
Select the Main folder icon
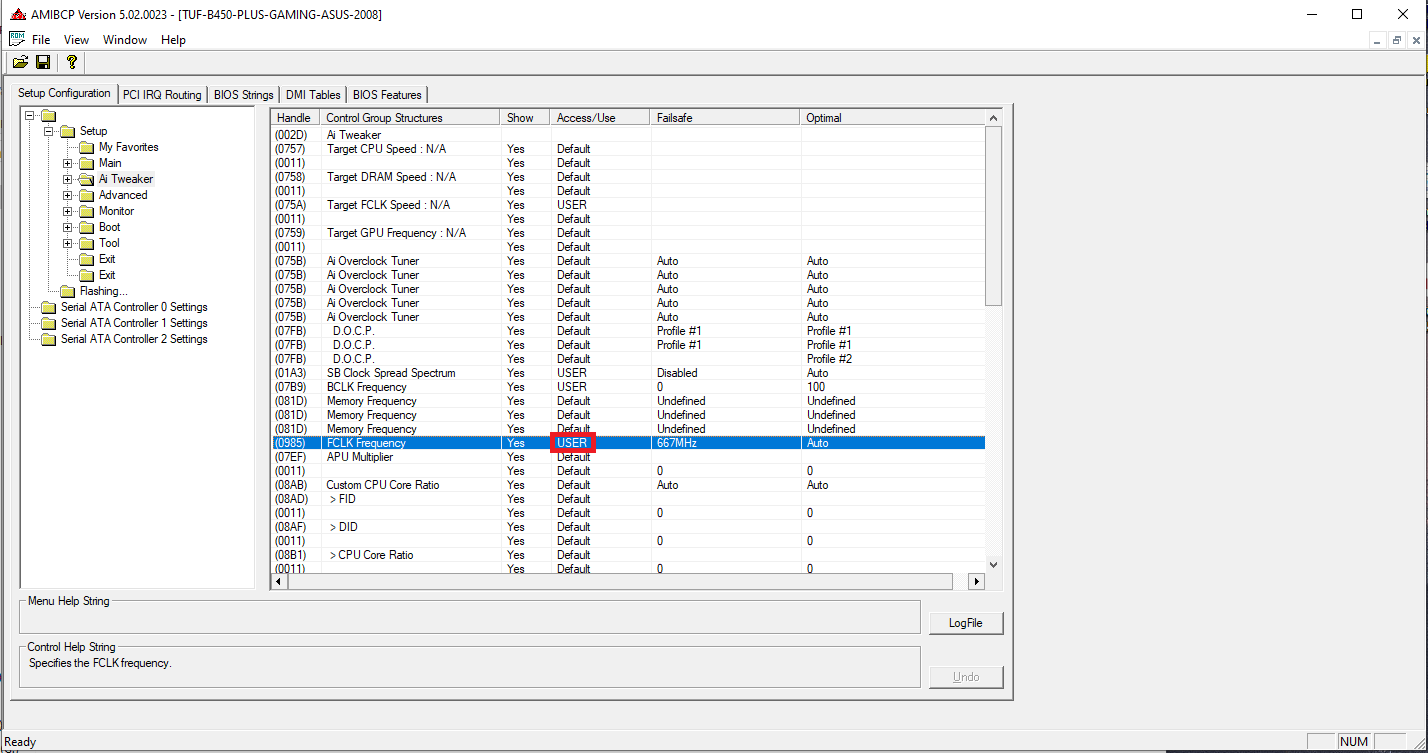87,163
